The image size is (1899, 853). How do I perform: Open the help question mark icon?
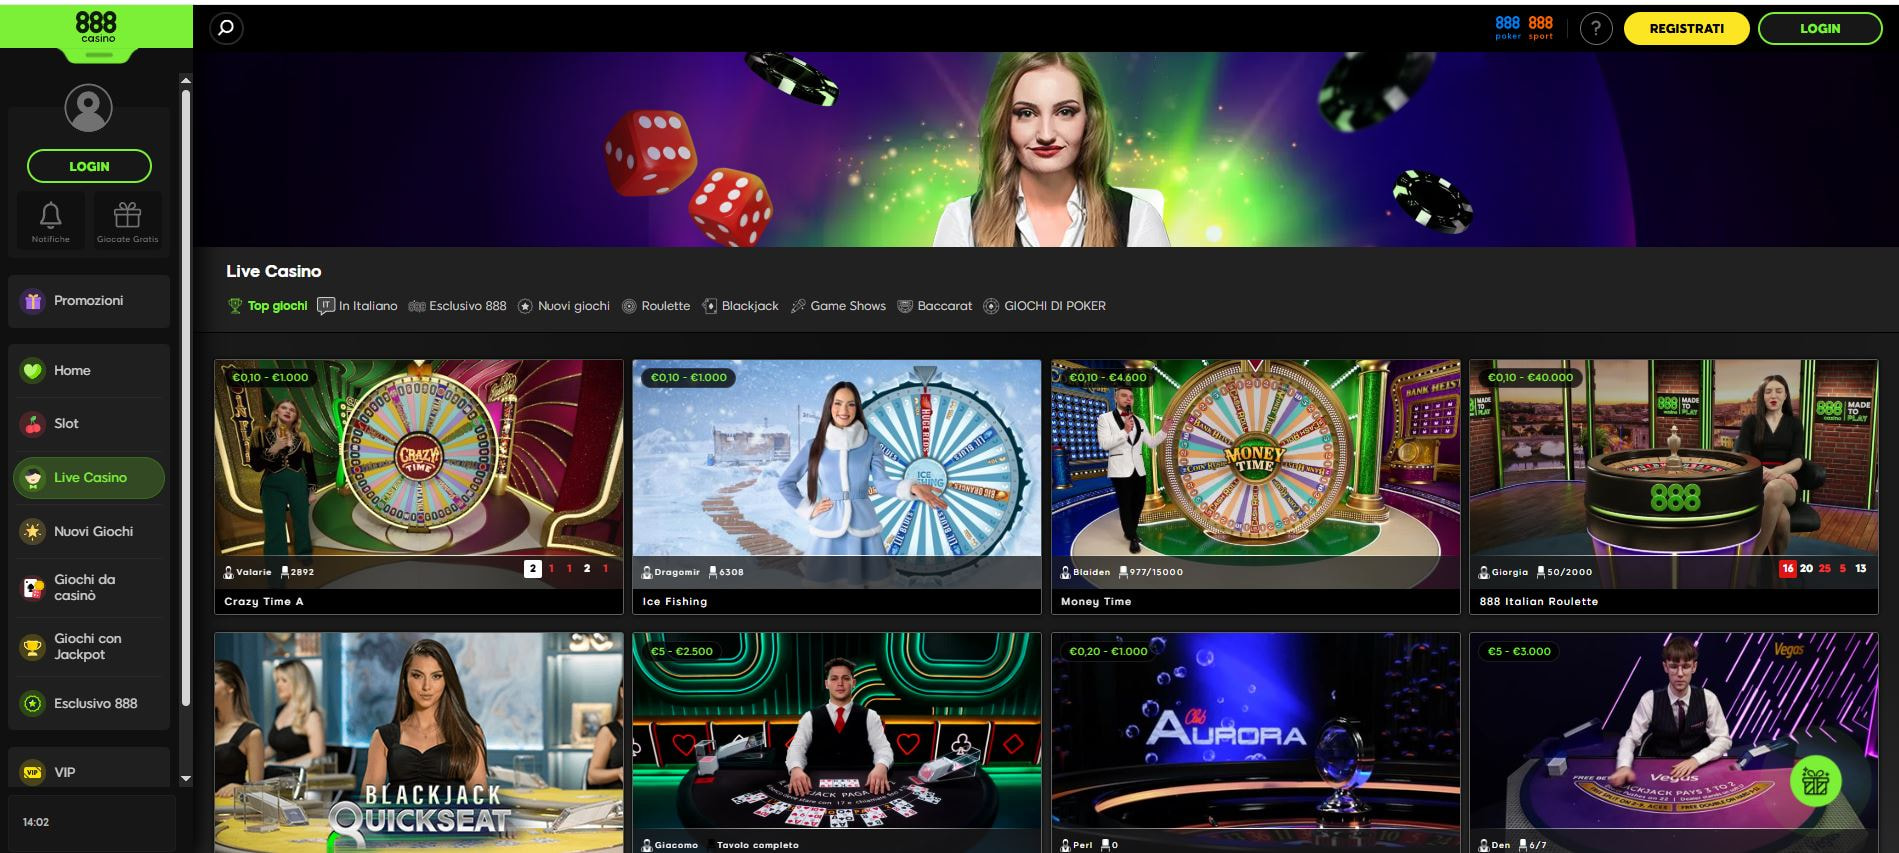tap(1596, 29)
